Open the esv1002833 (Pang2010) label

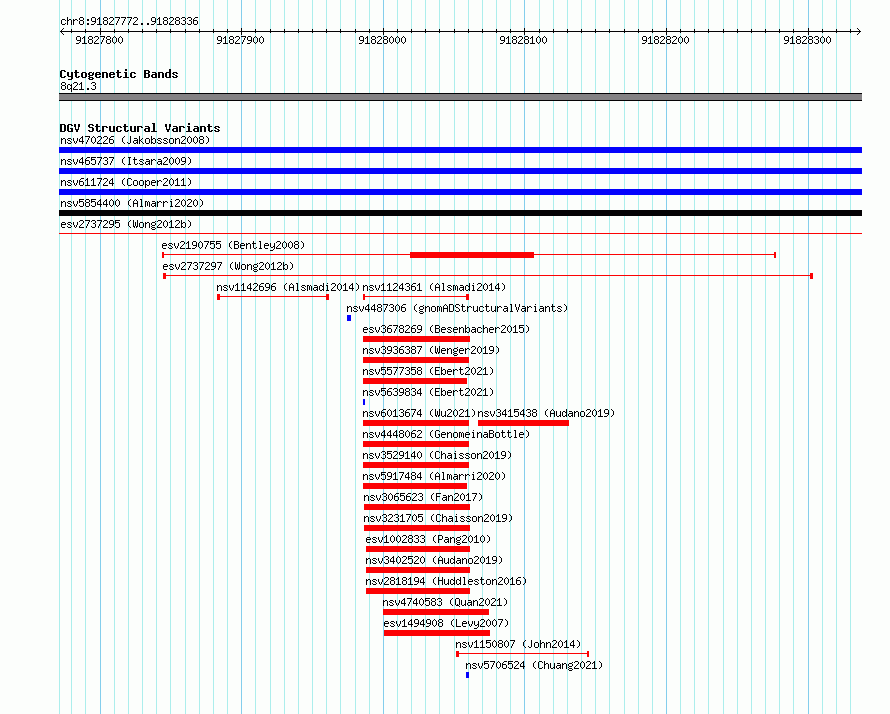429,539
